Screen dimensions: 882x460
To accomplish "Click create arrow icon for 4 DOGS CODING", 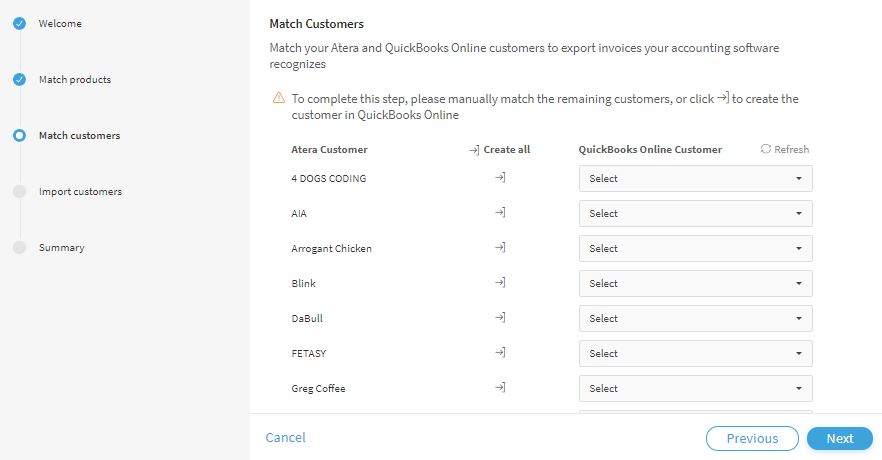I will (500, 178).
